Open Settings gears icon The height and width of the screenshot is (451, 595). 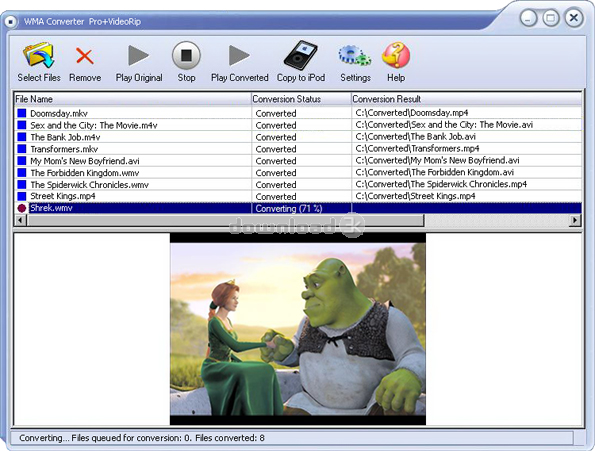pyautogui.click(x=355, y=56)
